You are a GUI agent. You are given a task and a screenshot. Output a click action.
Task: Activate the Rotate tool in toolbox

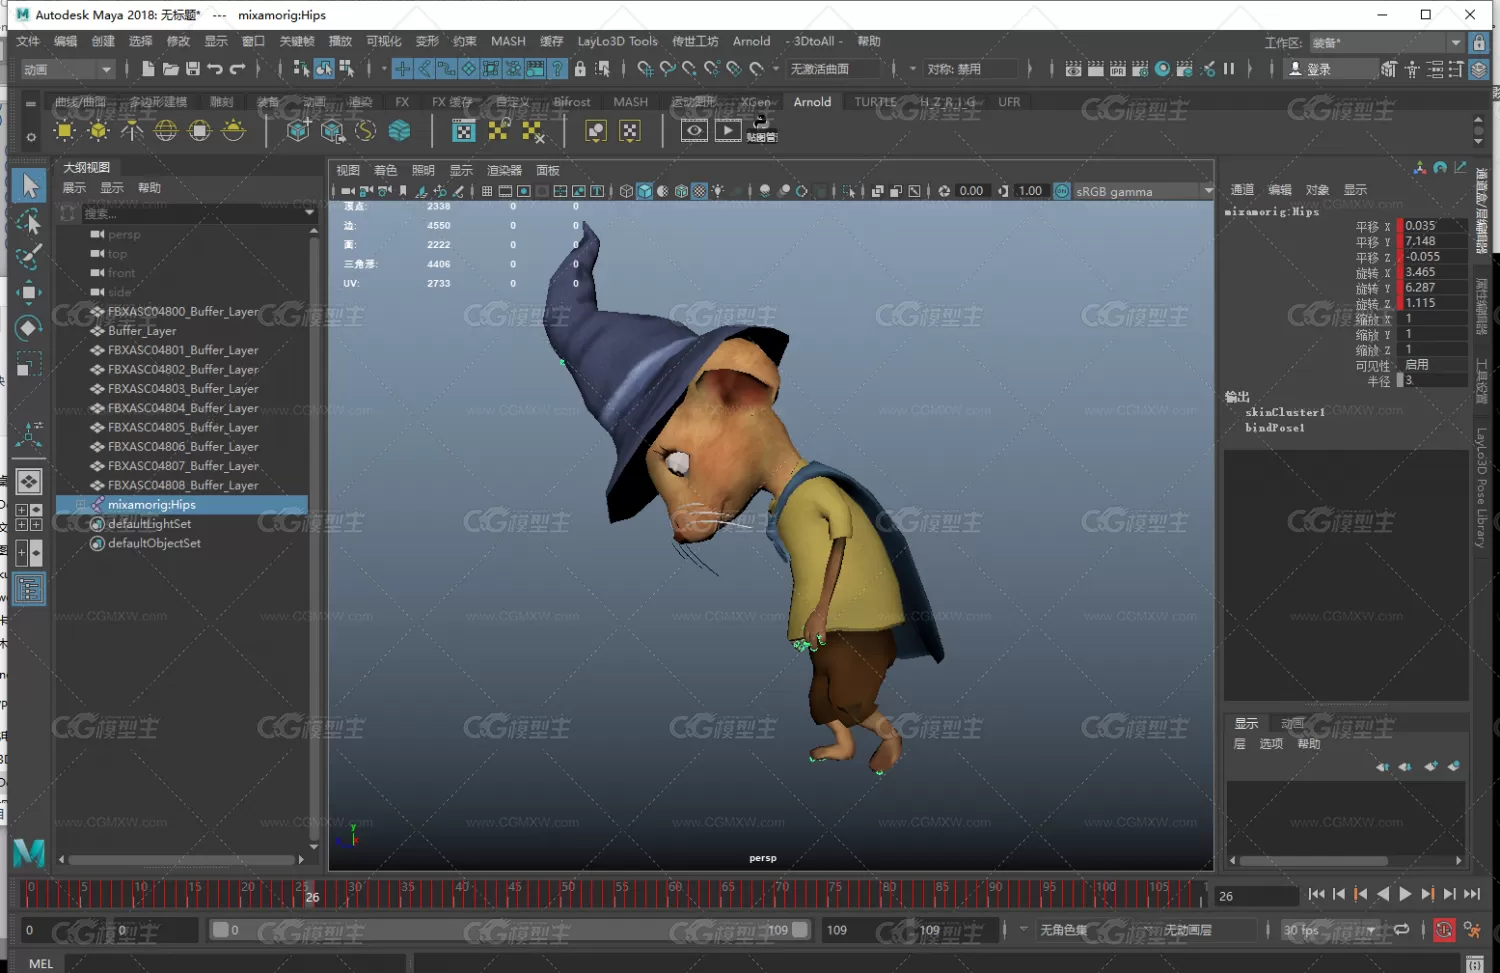point(29,328)
